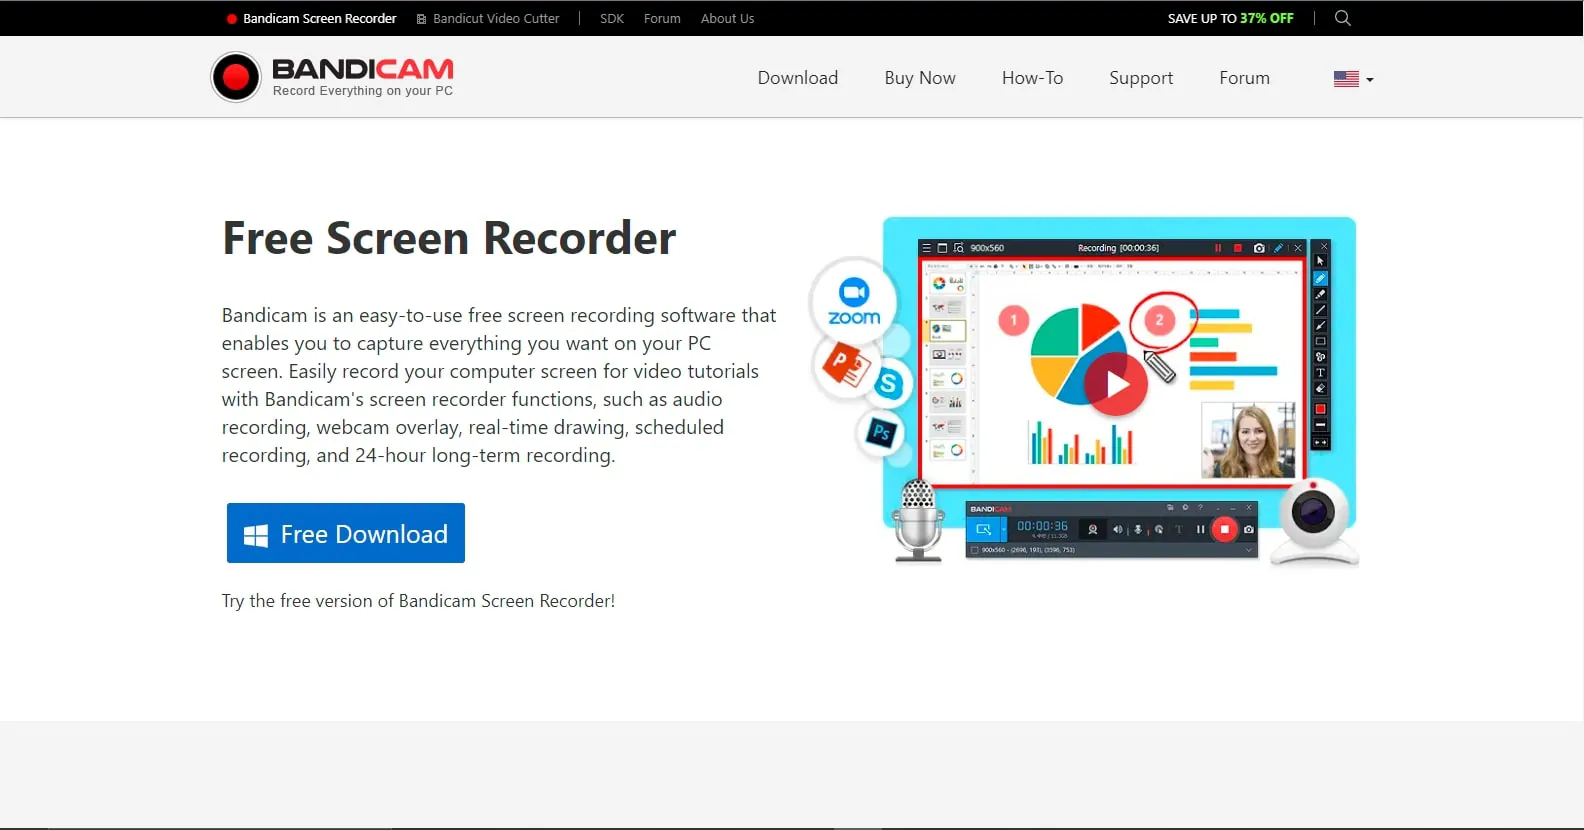Expand the US flag language dropdown
Viewport: 1584px width, 830px height.
point(1353,79)
